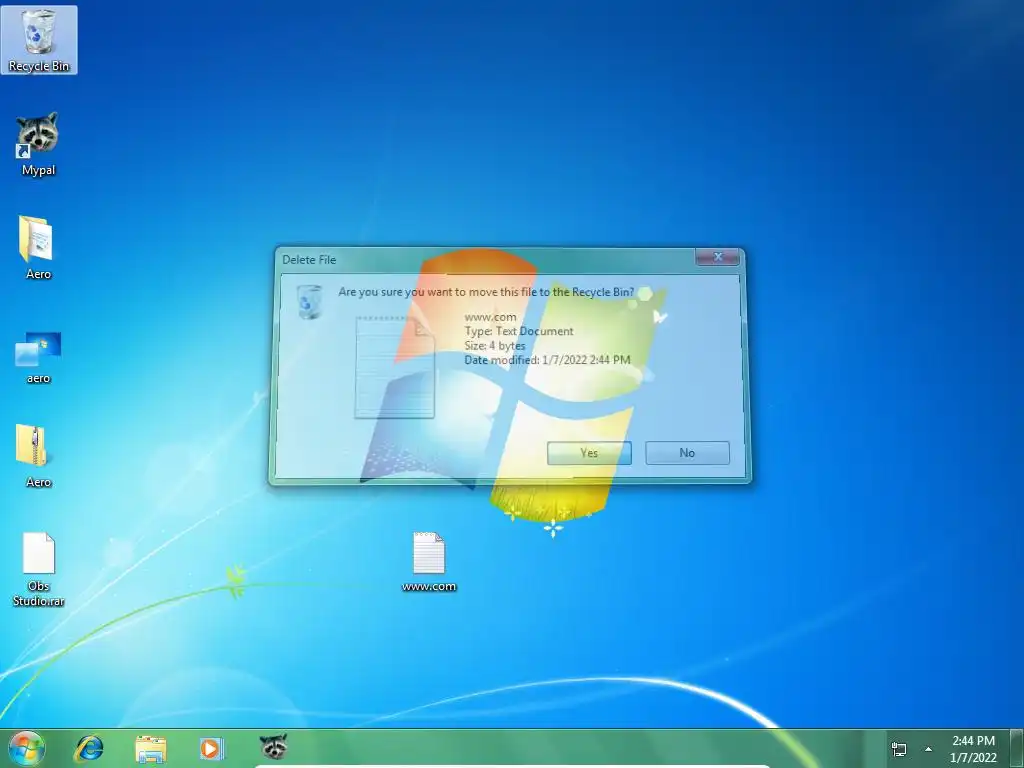Select the lowercase aero theme file icon

[x=38, y=358]
